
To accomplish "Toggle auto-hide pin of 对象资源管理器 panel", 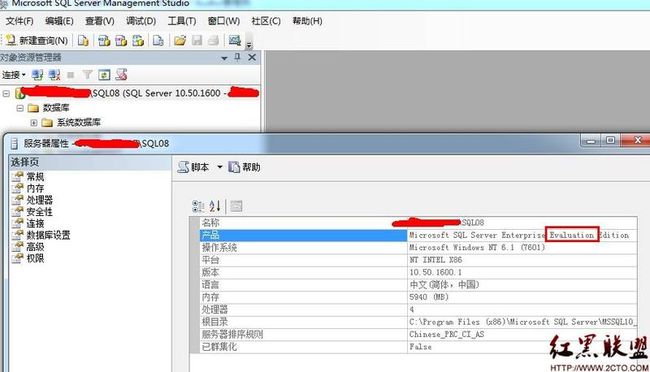I will coord(238,57).
